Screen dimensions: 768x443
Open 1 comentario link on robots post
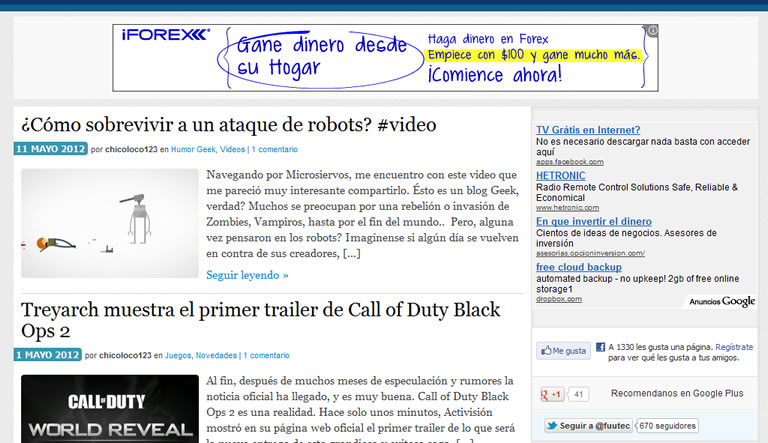[x=274, y=149]
